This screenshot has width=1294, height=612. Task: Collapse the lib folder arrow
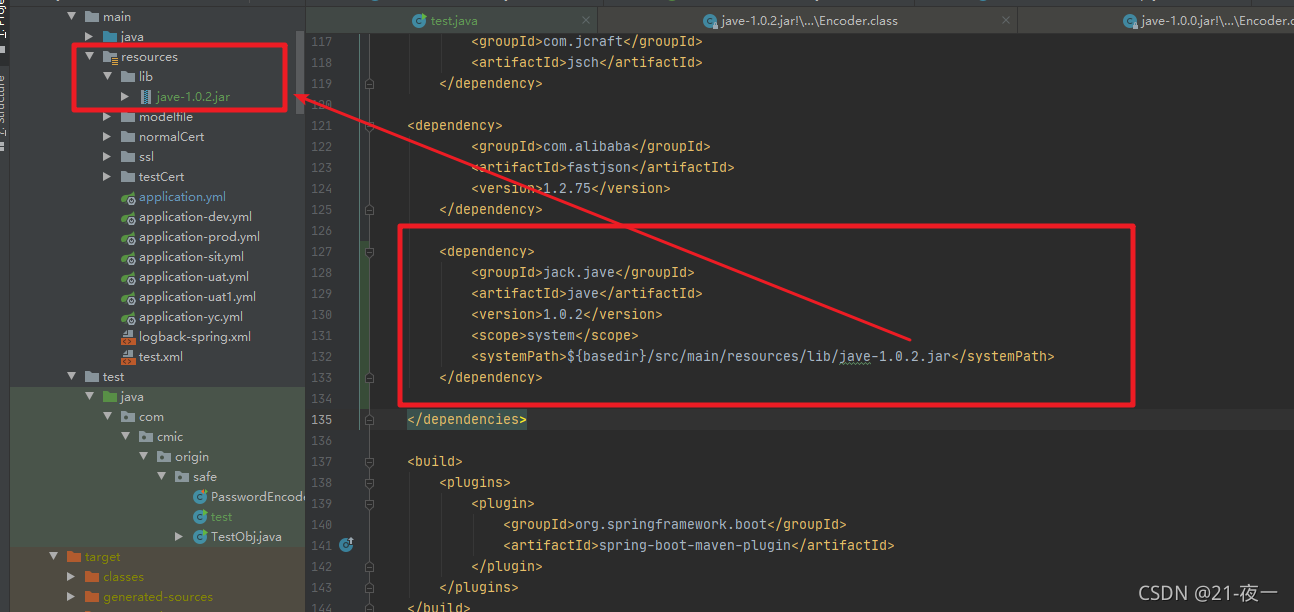108,77
